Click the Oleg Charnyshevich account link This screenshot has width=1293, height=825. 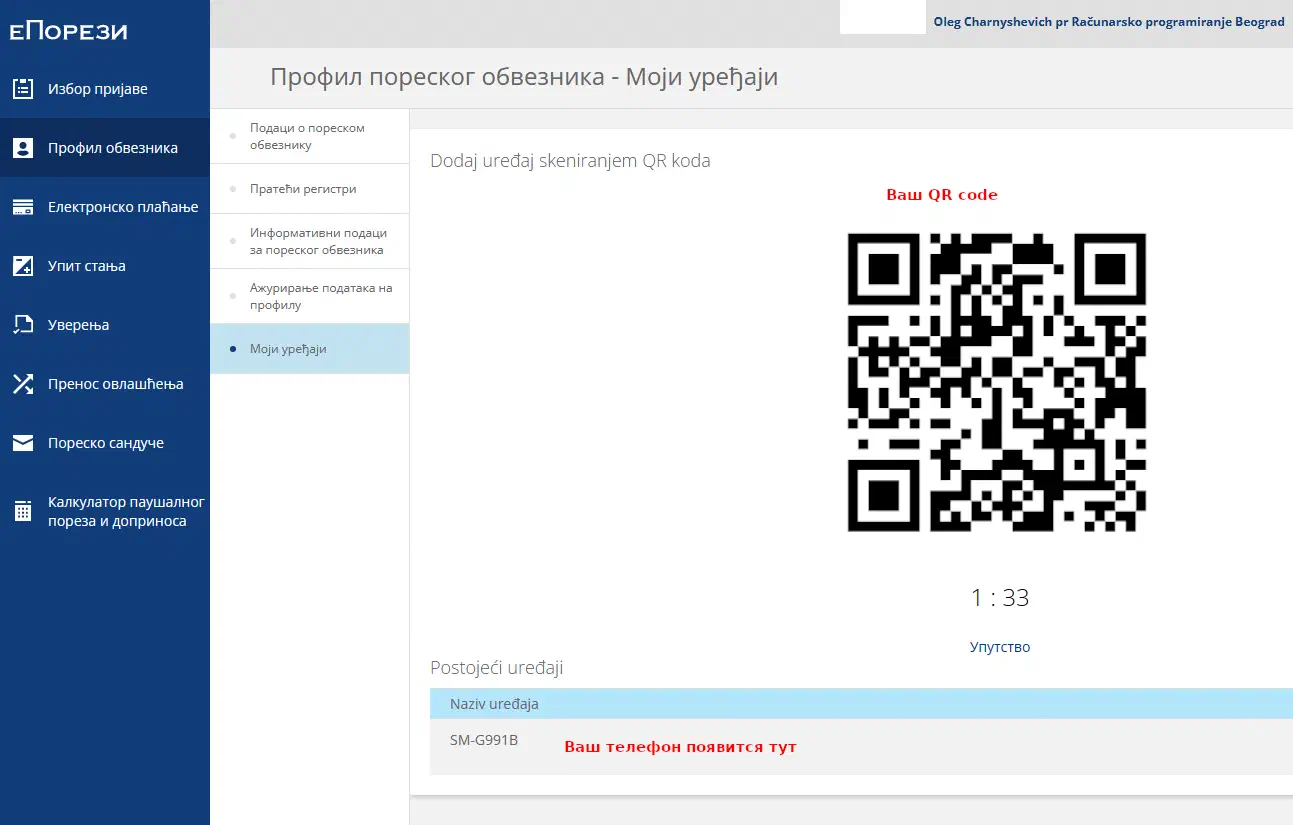(1110, 20)
